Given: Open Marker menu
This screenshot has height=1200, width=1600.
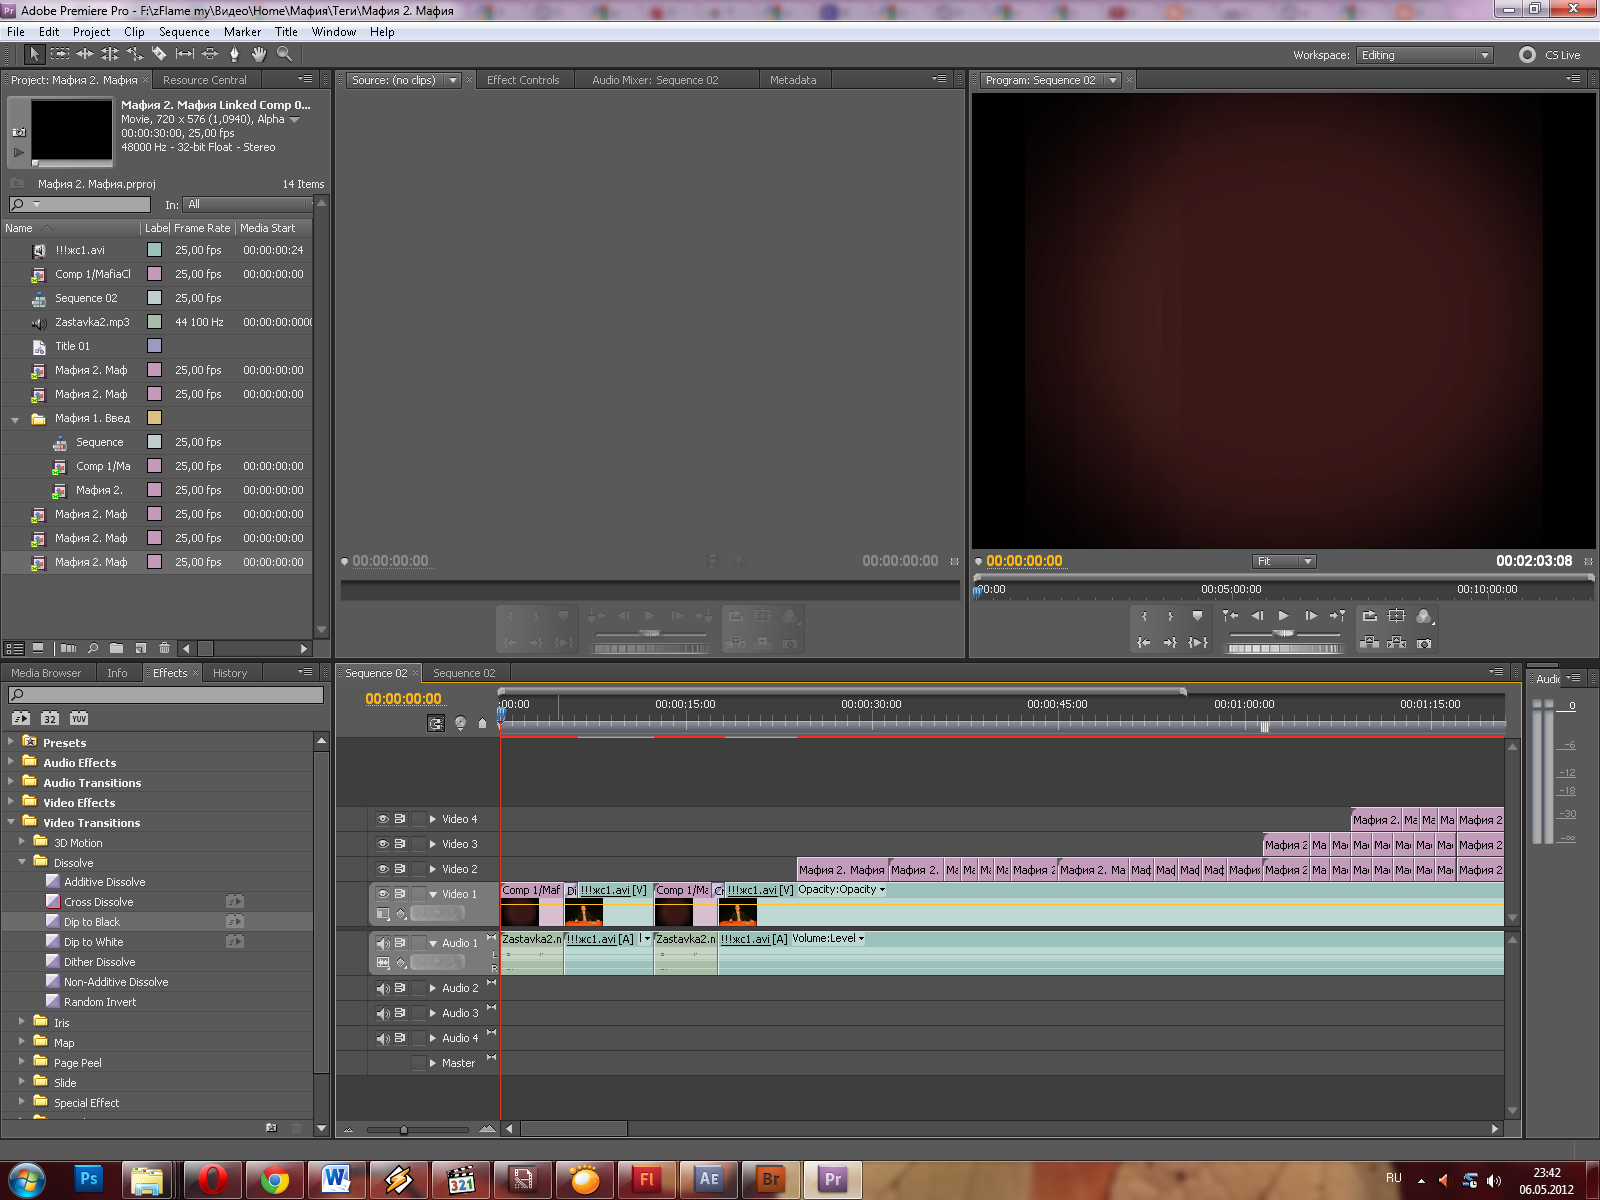Looking at the screenshot, I should [x=242, y=32].
